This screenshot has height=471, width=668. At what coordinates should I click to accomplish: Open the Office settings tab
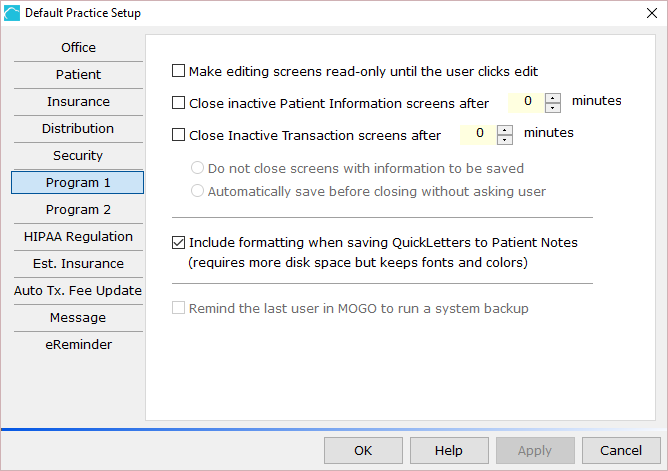[78, 47]
